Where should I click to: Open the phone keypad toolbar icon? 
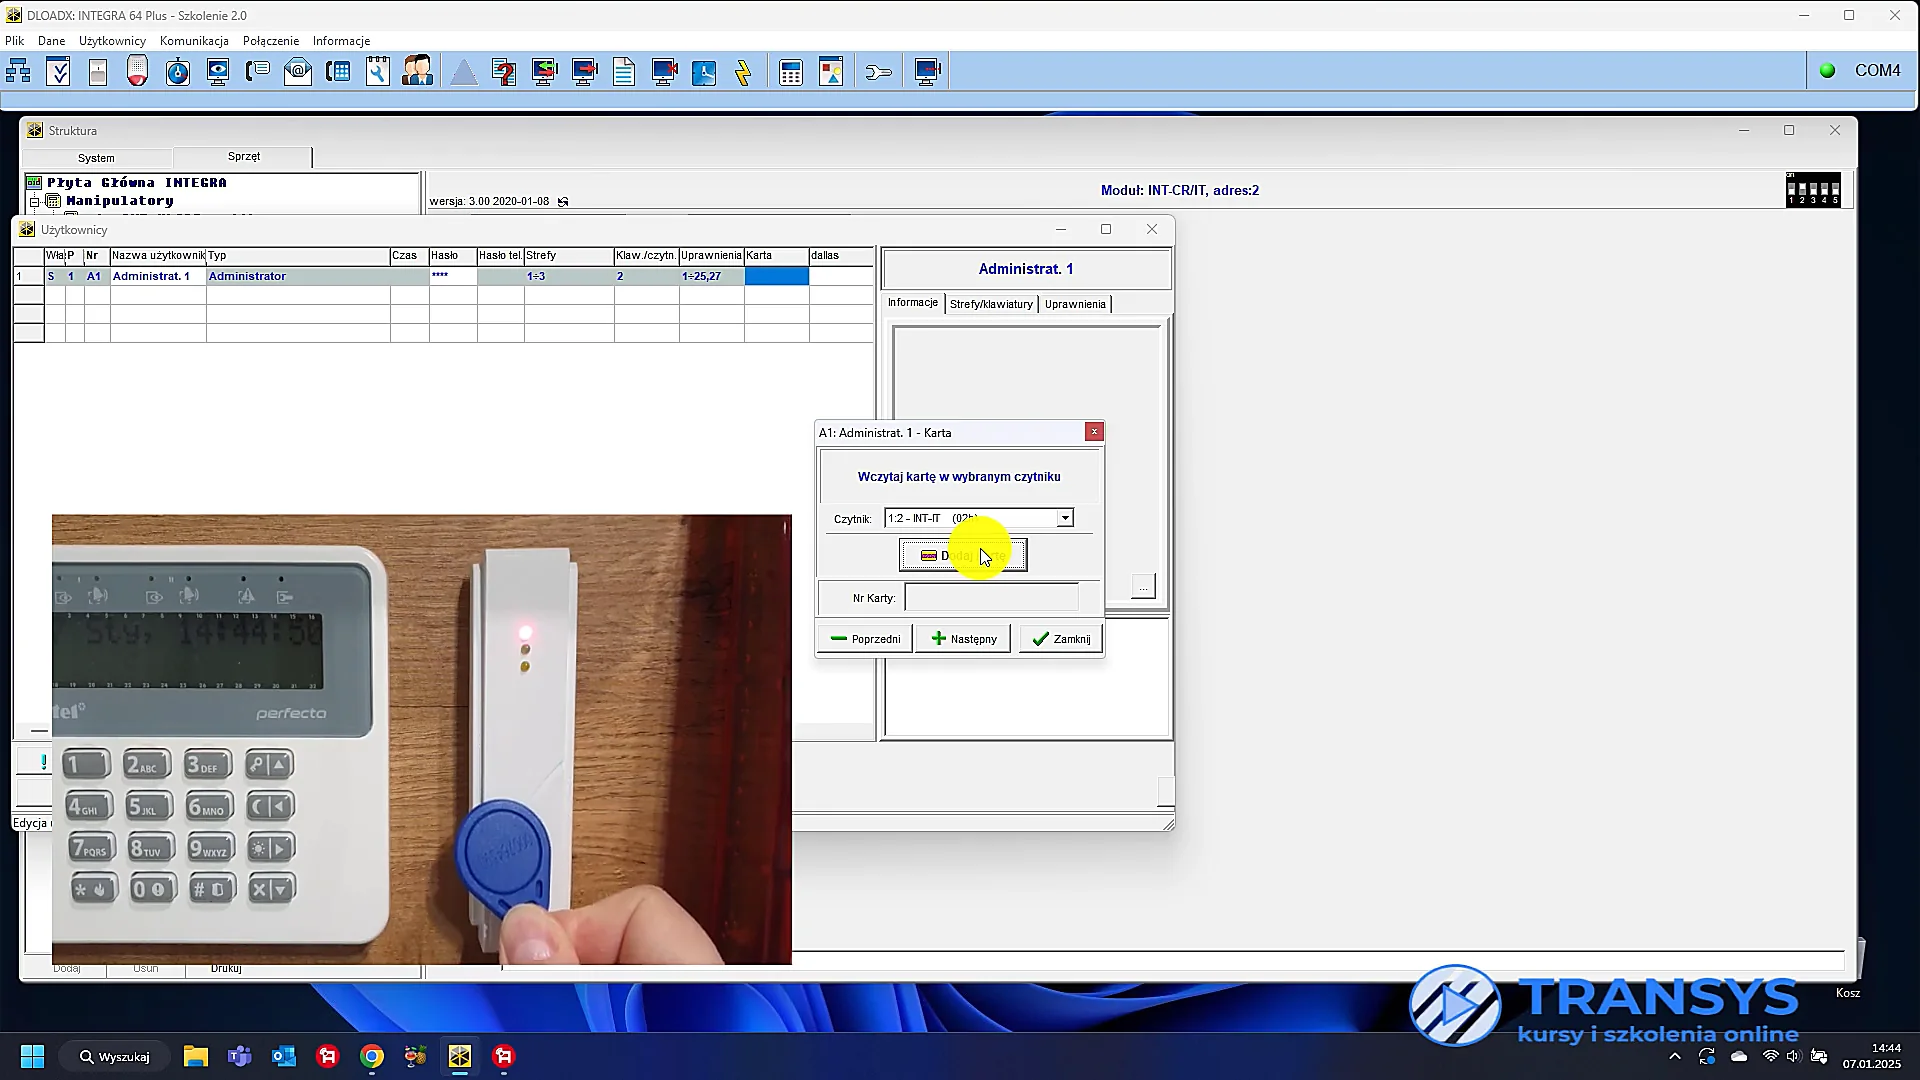tap(338, 71)
